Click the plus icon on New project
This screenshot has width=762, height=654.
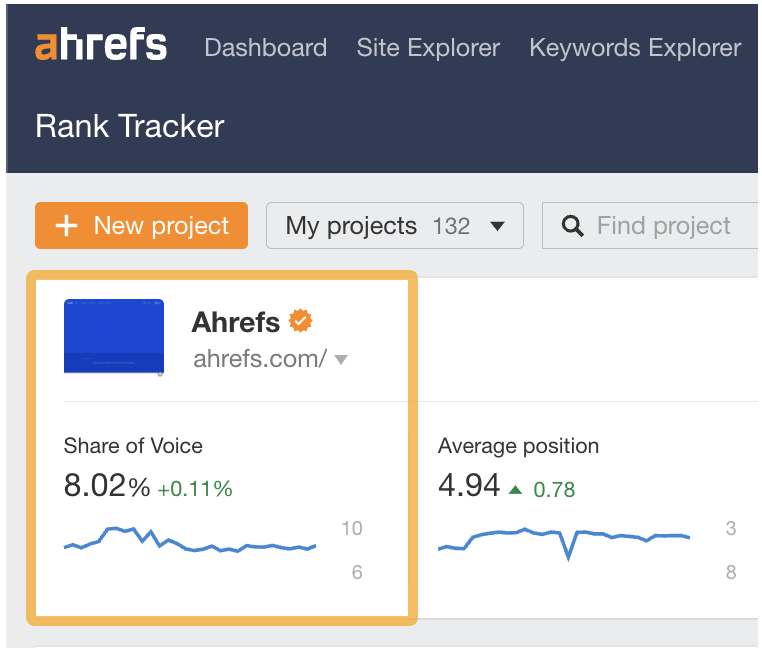[66, 226]
